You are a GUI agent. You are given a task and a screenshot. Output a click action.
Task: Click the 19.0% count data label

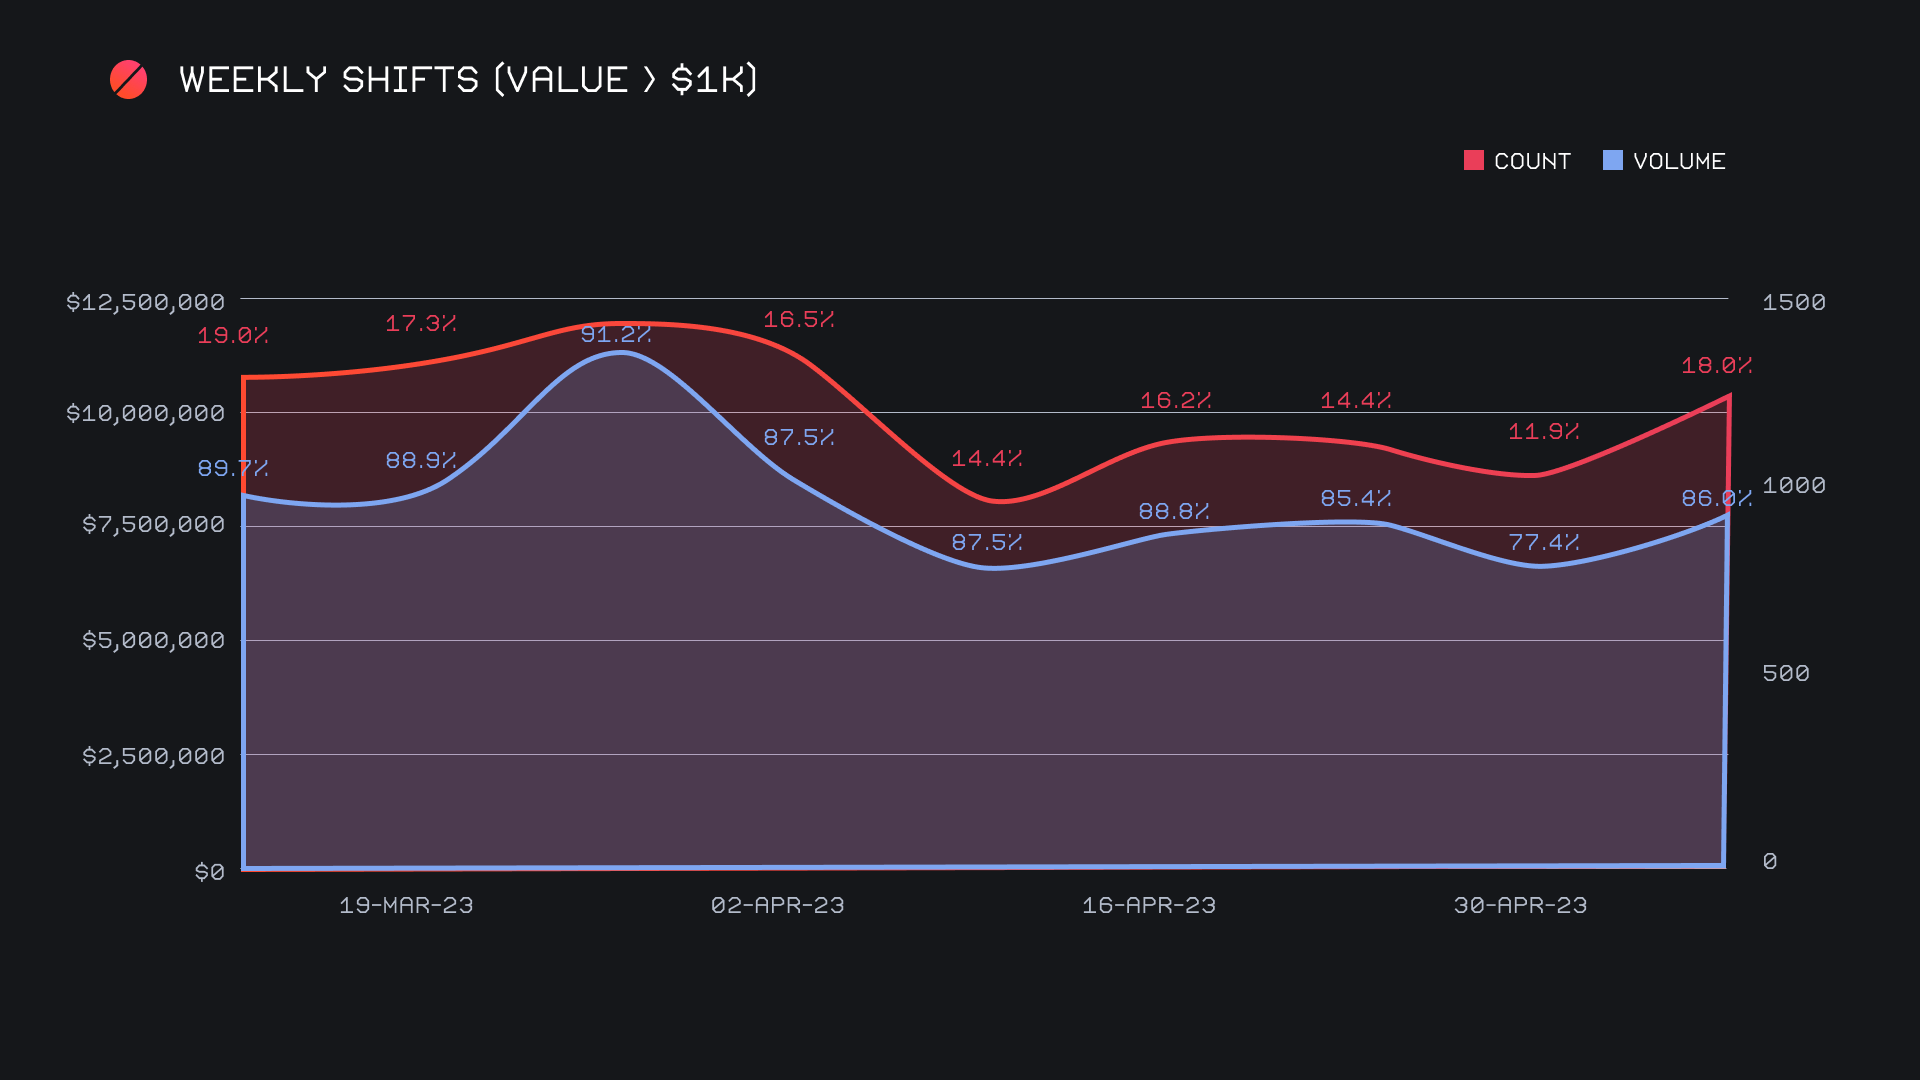click(232, 336)
